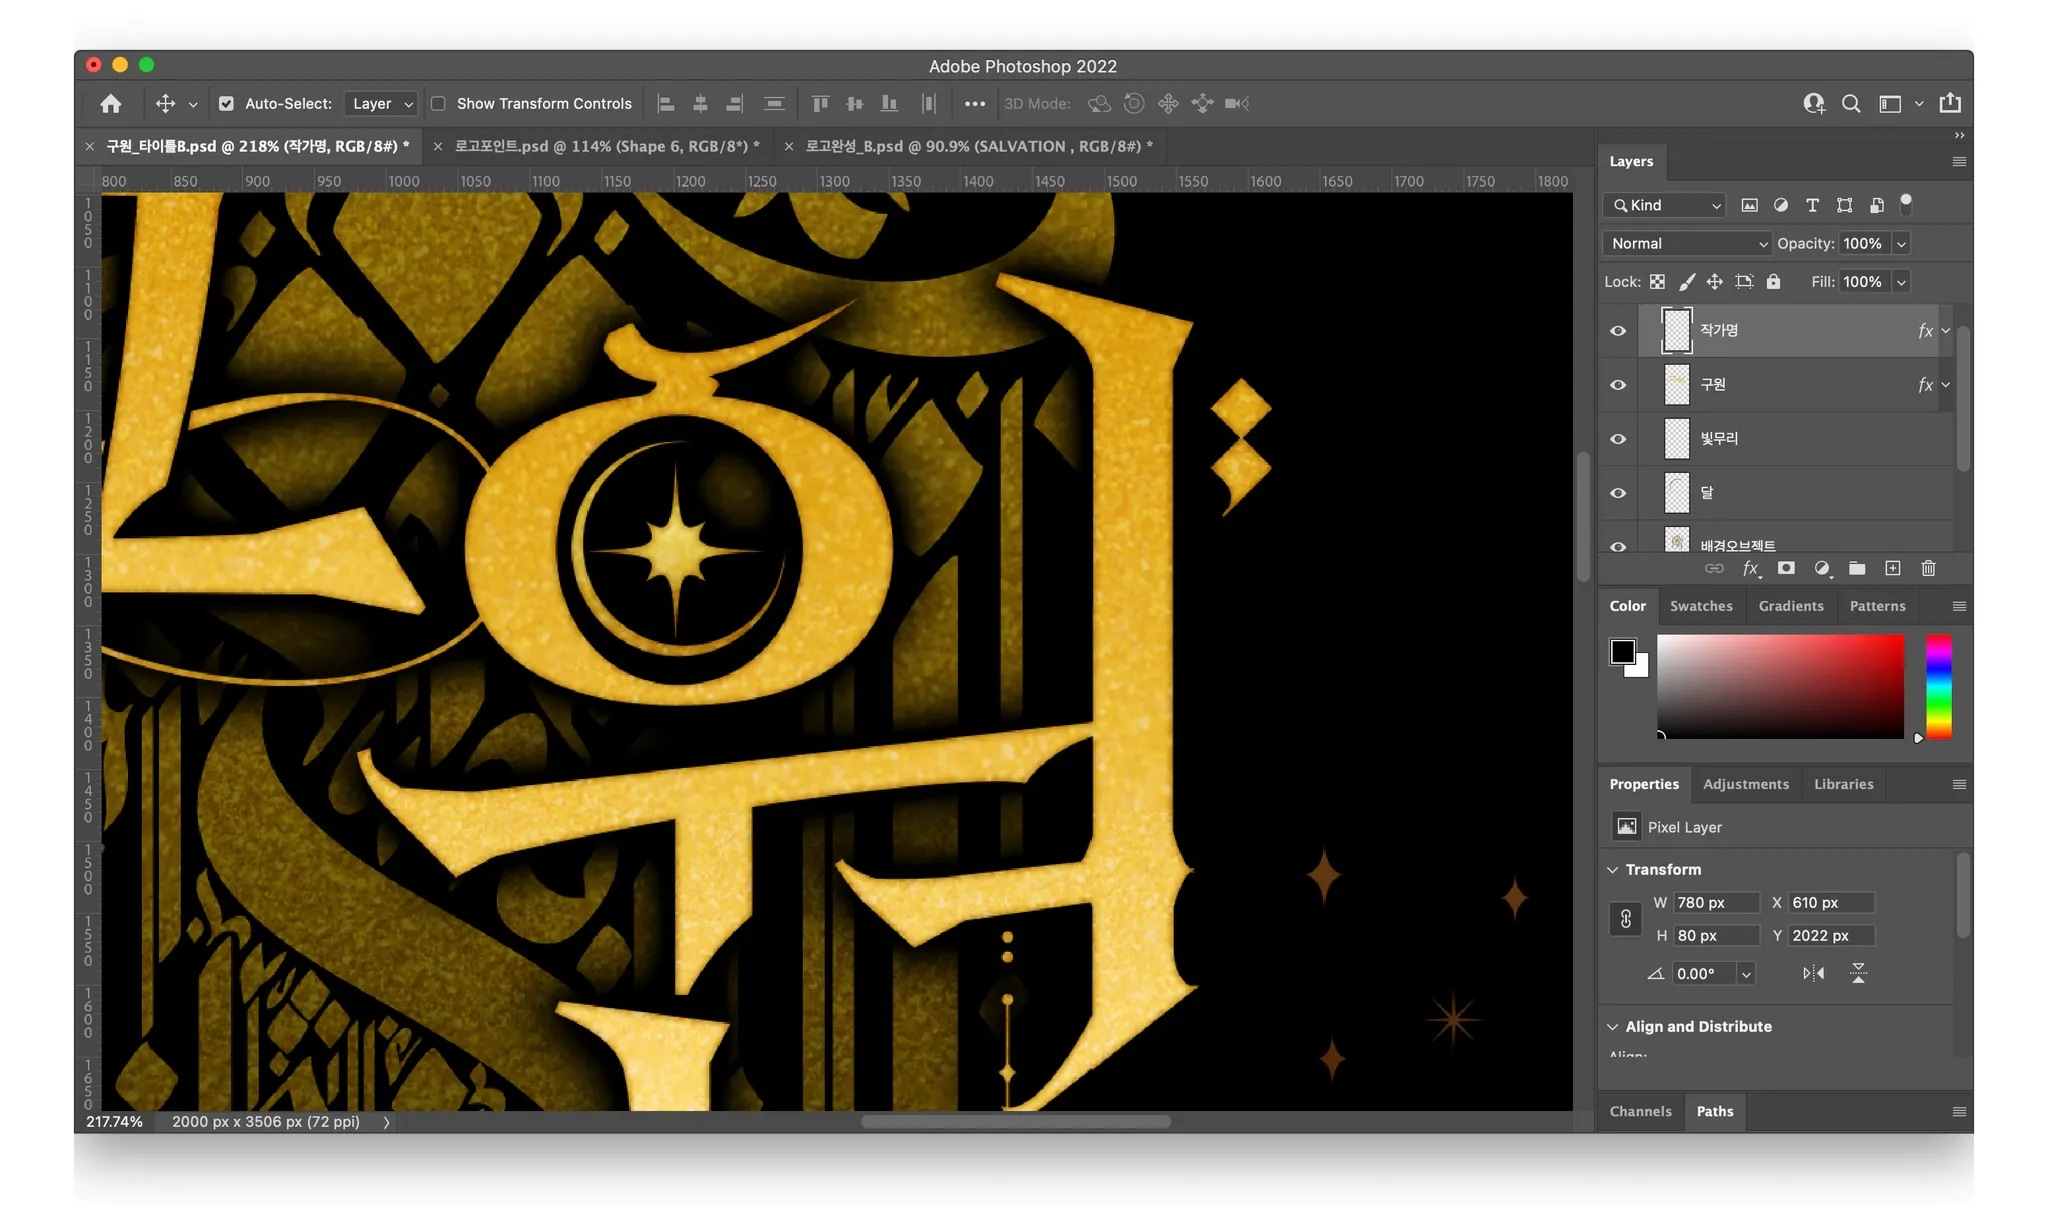This screenshot has width=2048, height=1231.
Task: Enable Show Transform Controls checkbox
Action: 438,104
